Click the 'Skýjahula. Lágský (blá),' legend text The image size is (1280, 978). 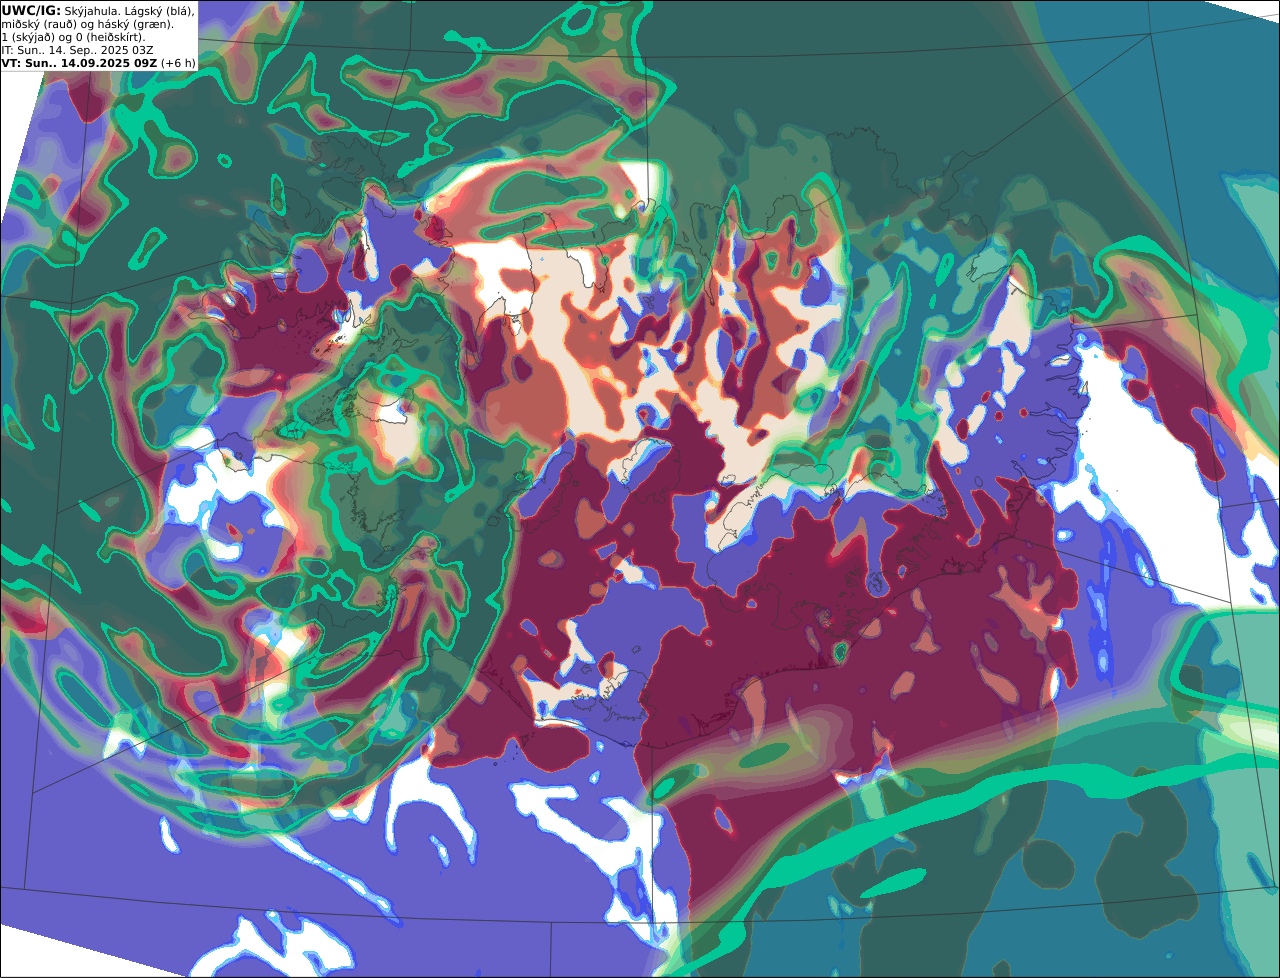click(x=129, y=10)
